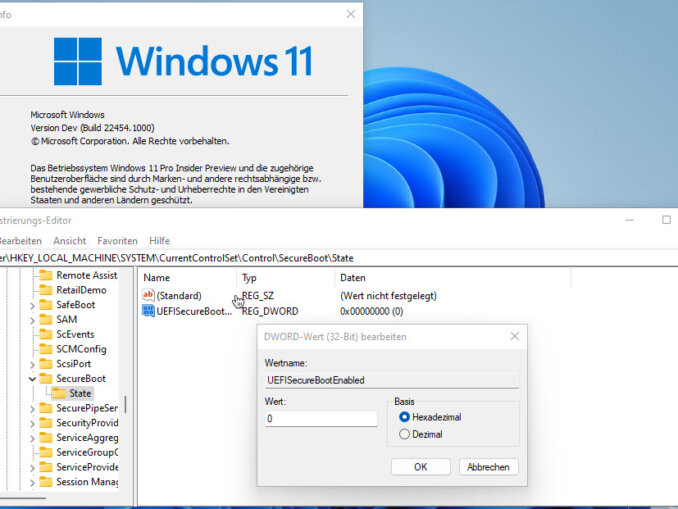Viewport: 678px width, 509px height.
Task: Select the SecurityProviders folder icon
Action: [x=46, y=423]
